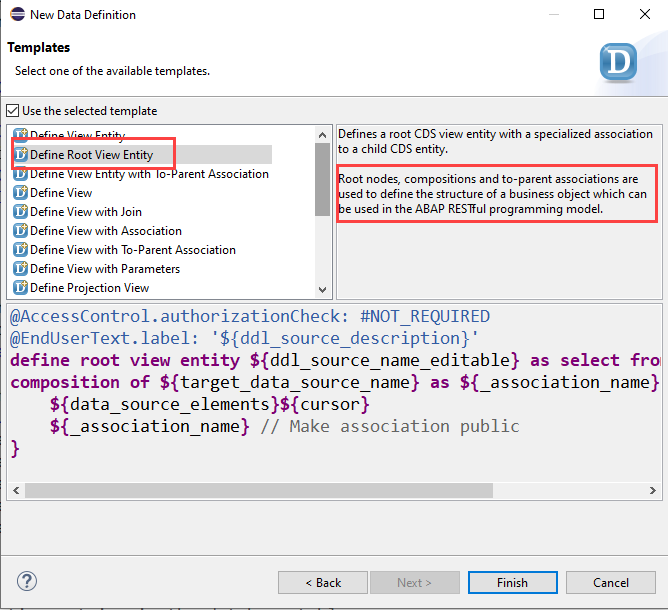
Task: Click the Defines a root CDS view description
Action: (x=495, y=141)
